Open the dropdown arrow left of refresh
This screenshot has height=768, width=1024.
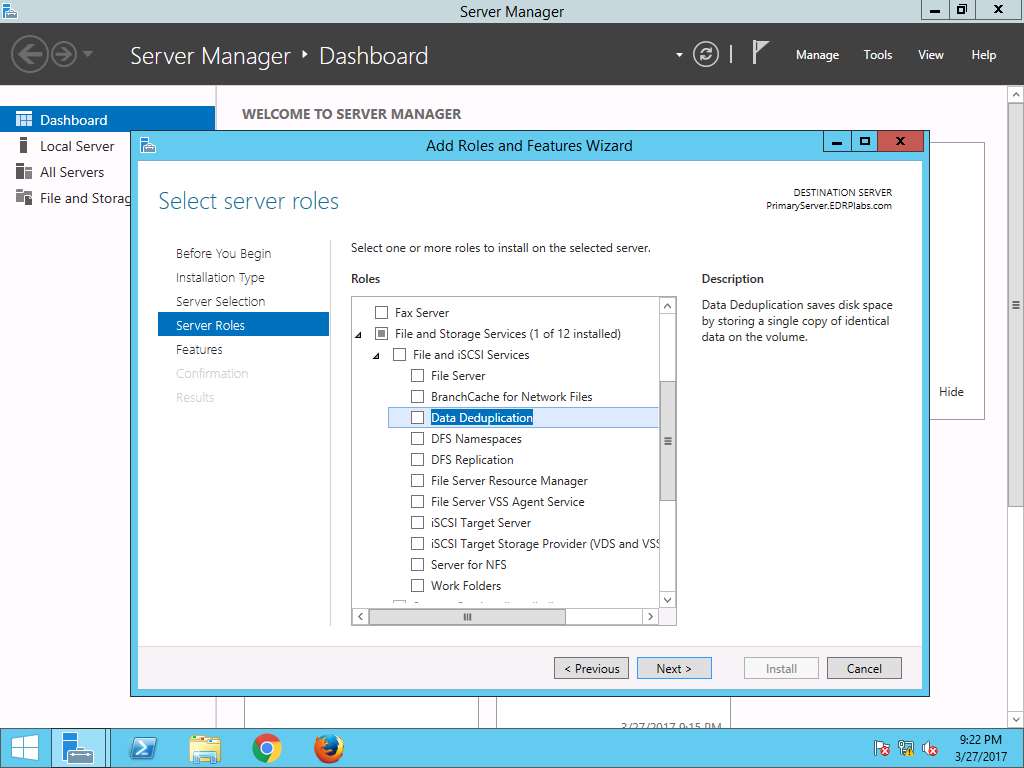[679, 55]
